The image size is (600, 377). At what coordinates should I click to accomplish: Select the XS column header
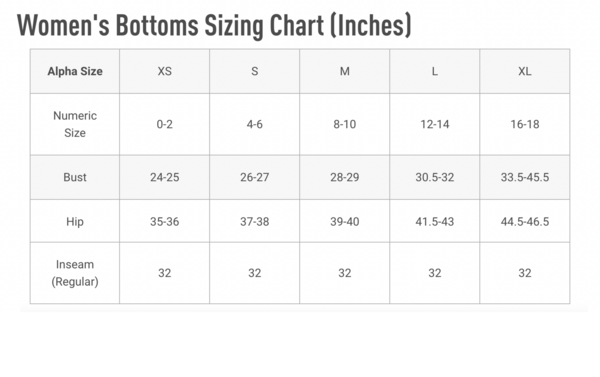tap(165, 72)
